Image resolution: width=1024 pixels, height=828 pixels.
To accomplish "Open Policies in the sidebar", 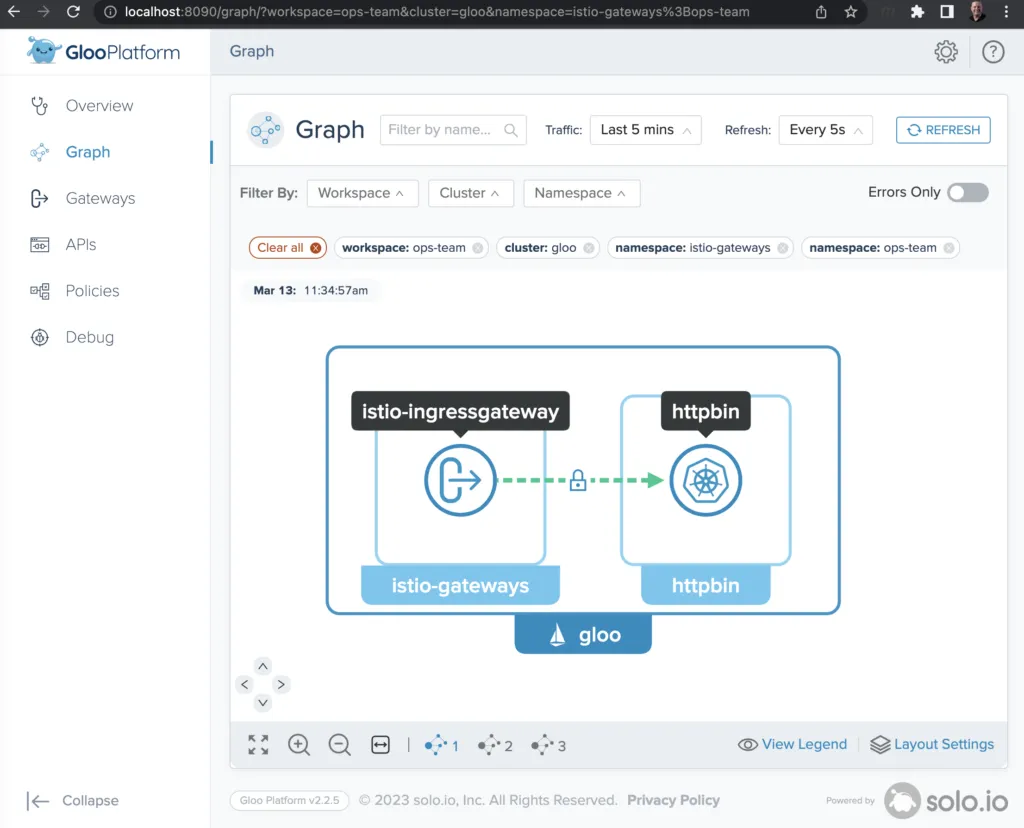I will (x=92, y=291).
